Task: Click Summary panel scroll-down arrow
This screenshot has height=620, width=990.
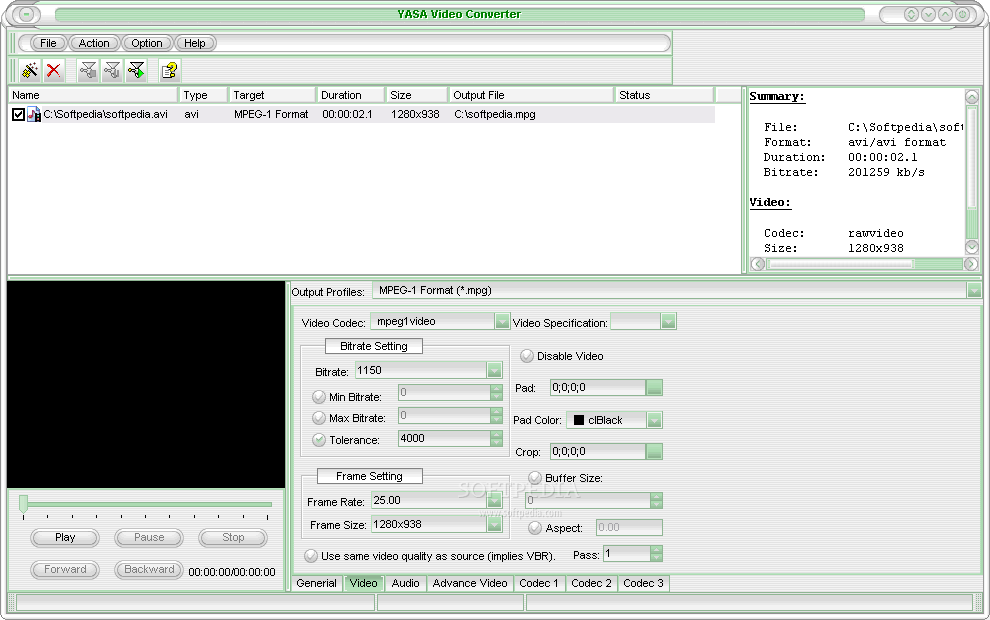Action: coord(972,247)
